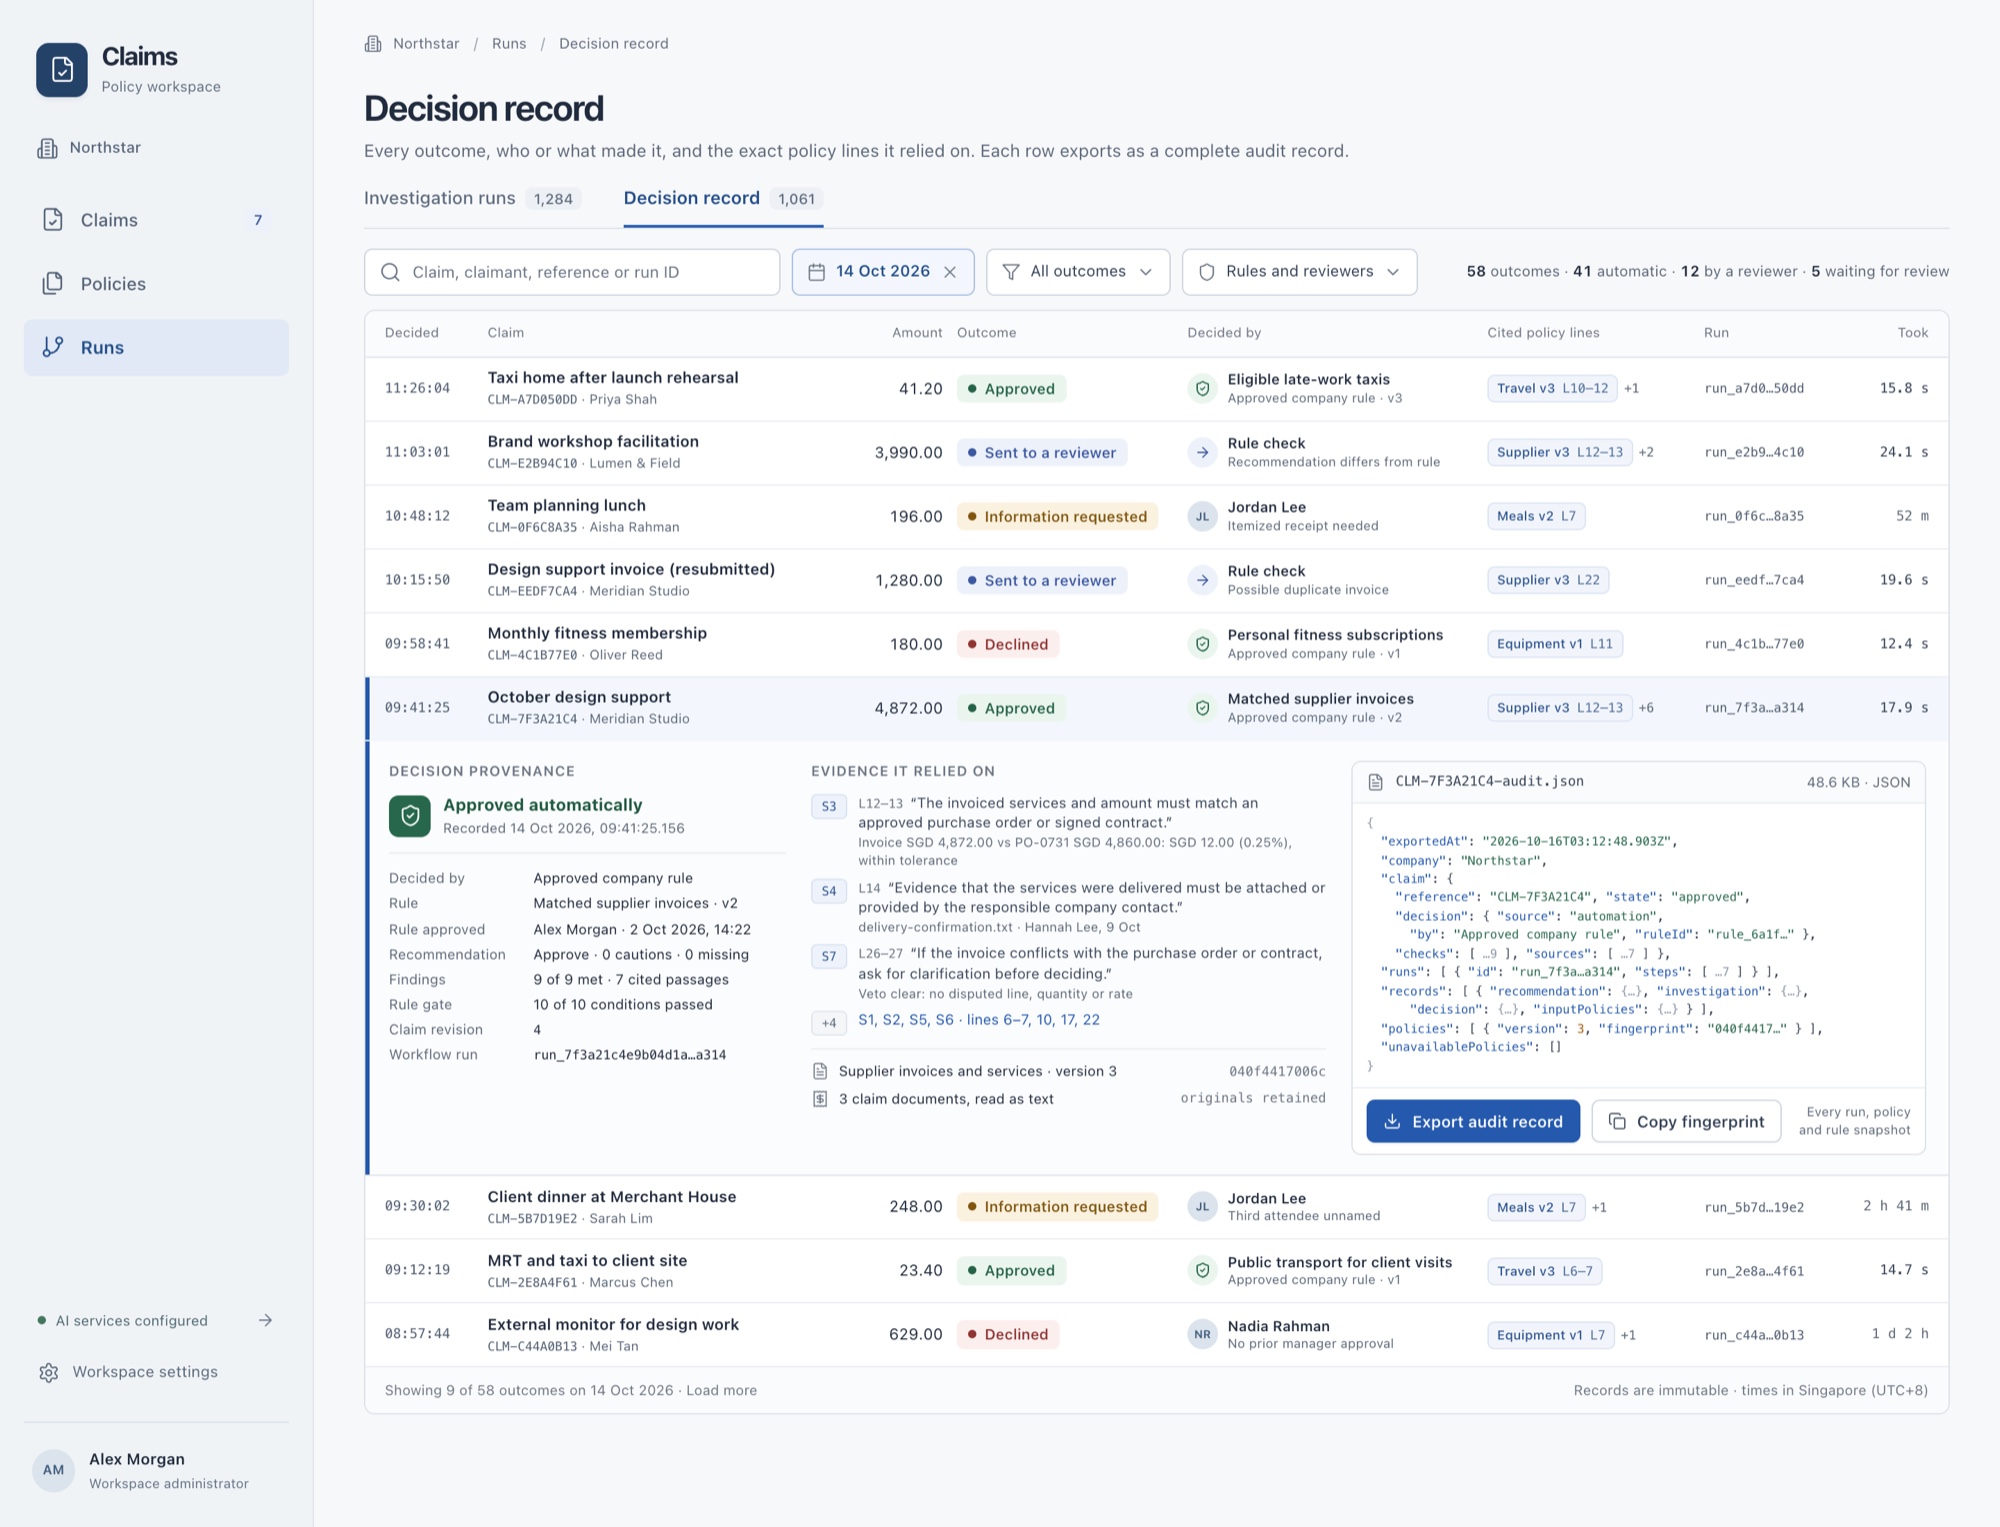Click NR avatar for Nadia Rahman
Screen dimensions: 2000x1527
[1202, 1334]
